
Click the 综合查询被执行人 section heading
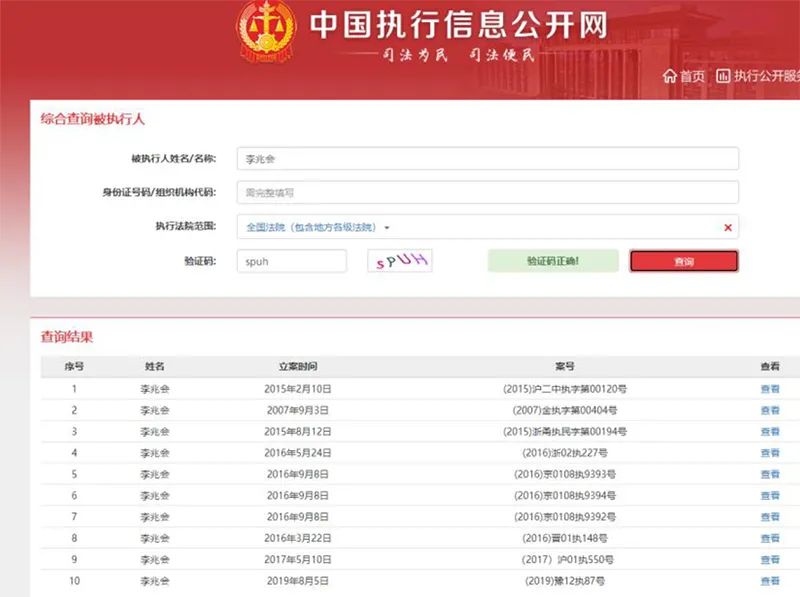92,119
